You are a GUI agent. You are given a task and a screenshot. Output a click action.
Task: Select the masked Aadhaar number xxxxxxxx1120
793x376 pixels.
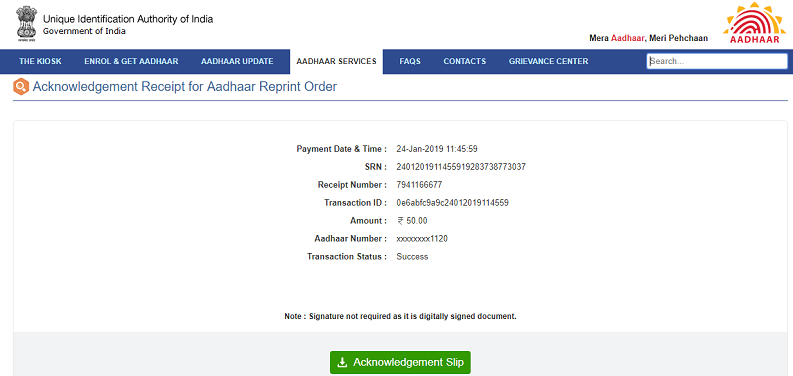(x=422, y=238)
